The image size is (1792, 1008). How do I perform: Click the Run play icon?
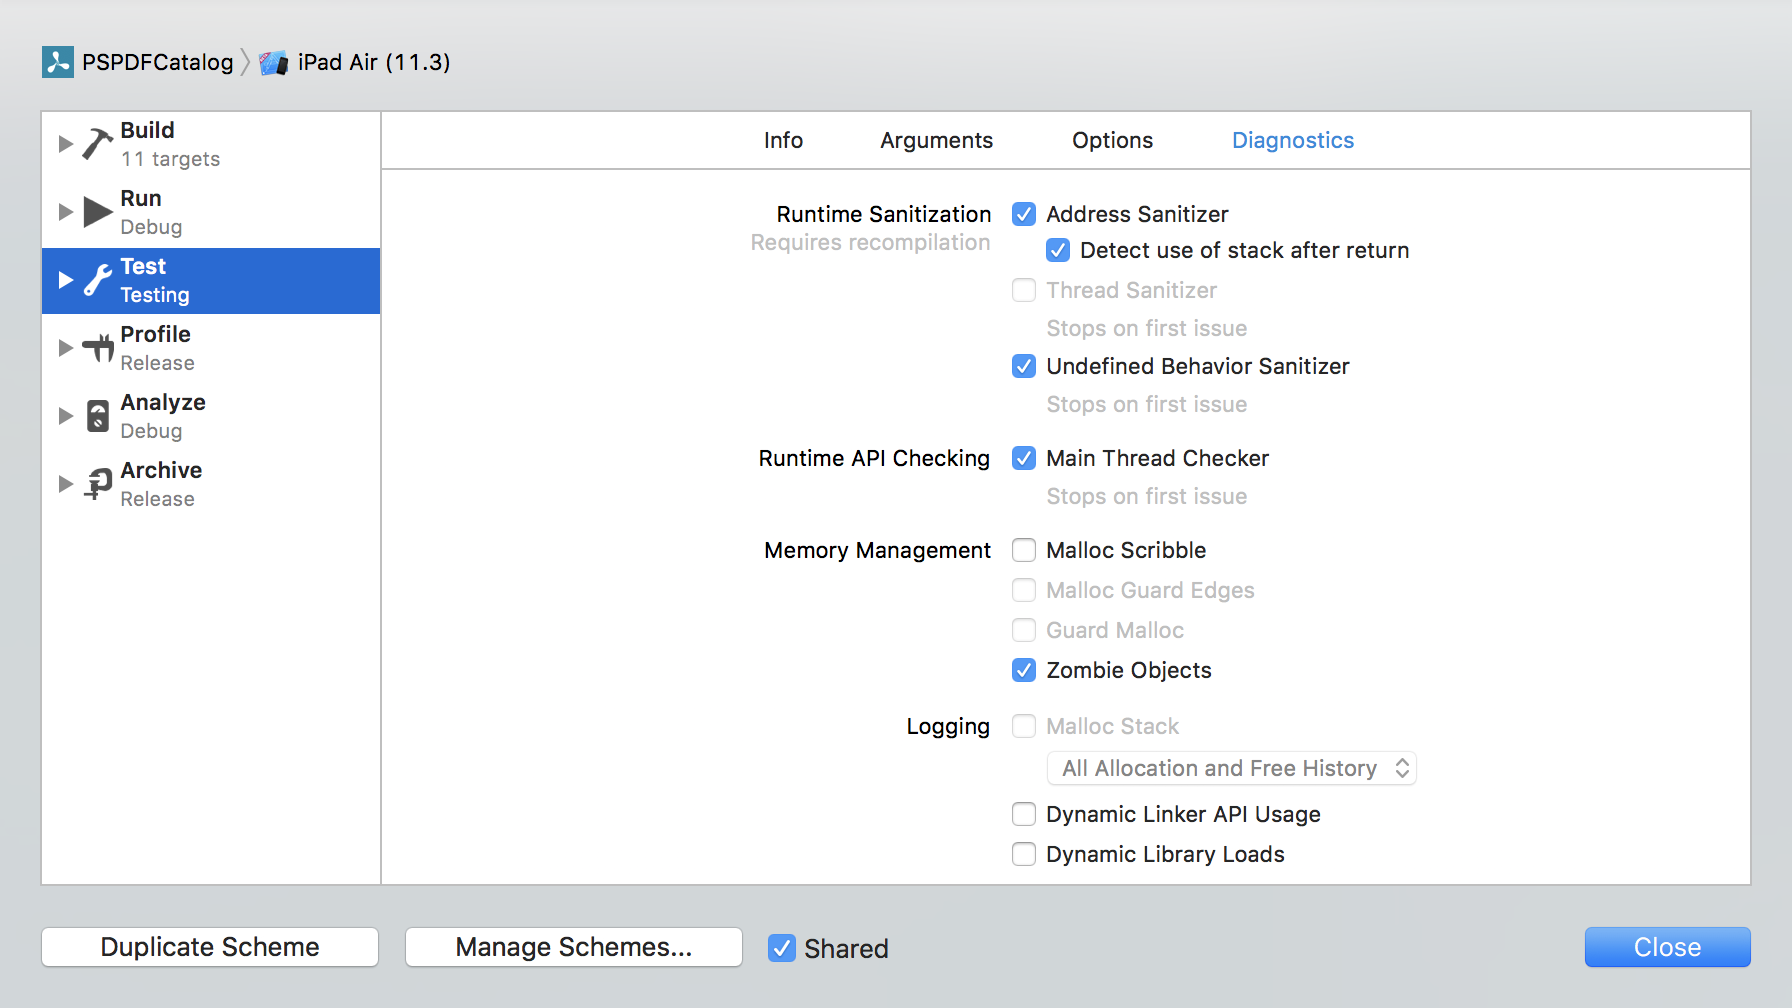pyautogui.click(x=97, y=211)
